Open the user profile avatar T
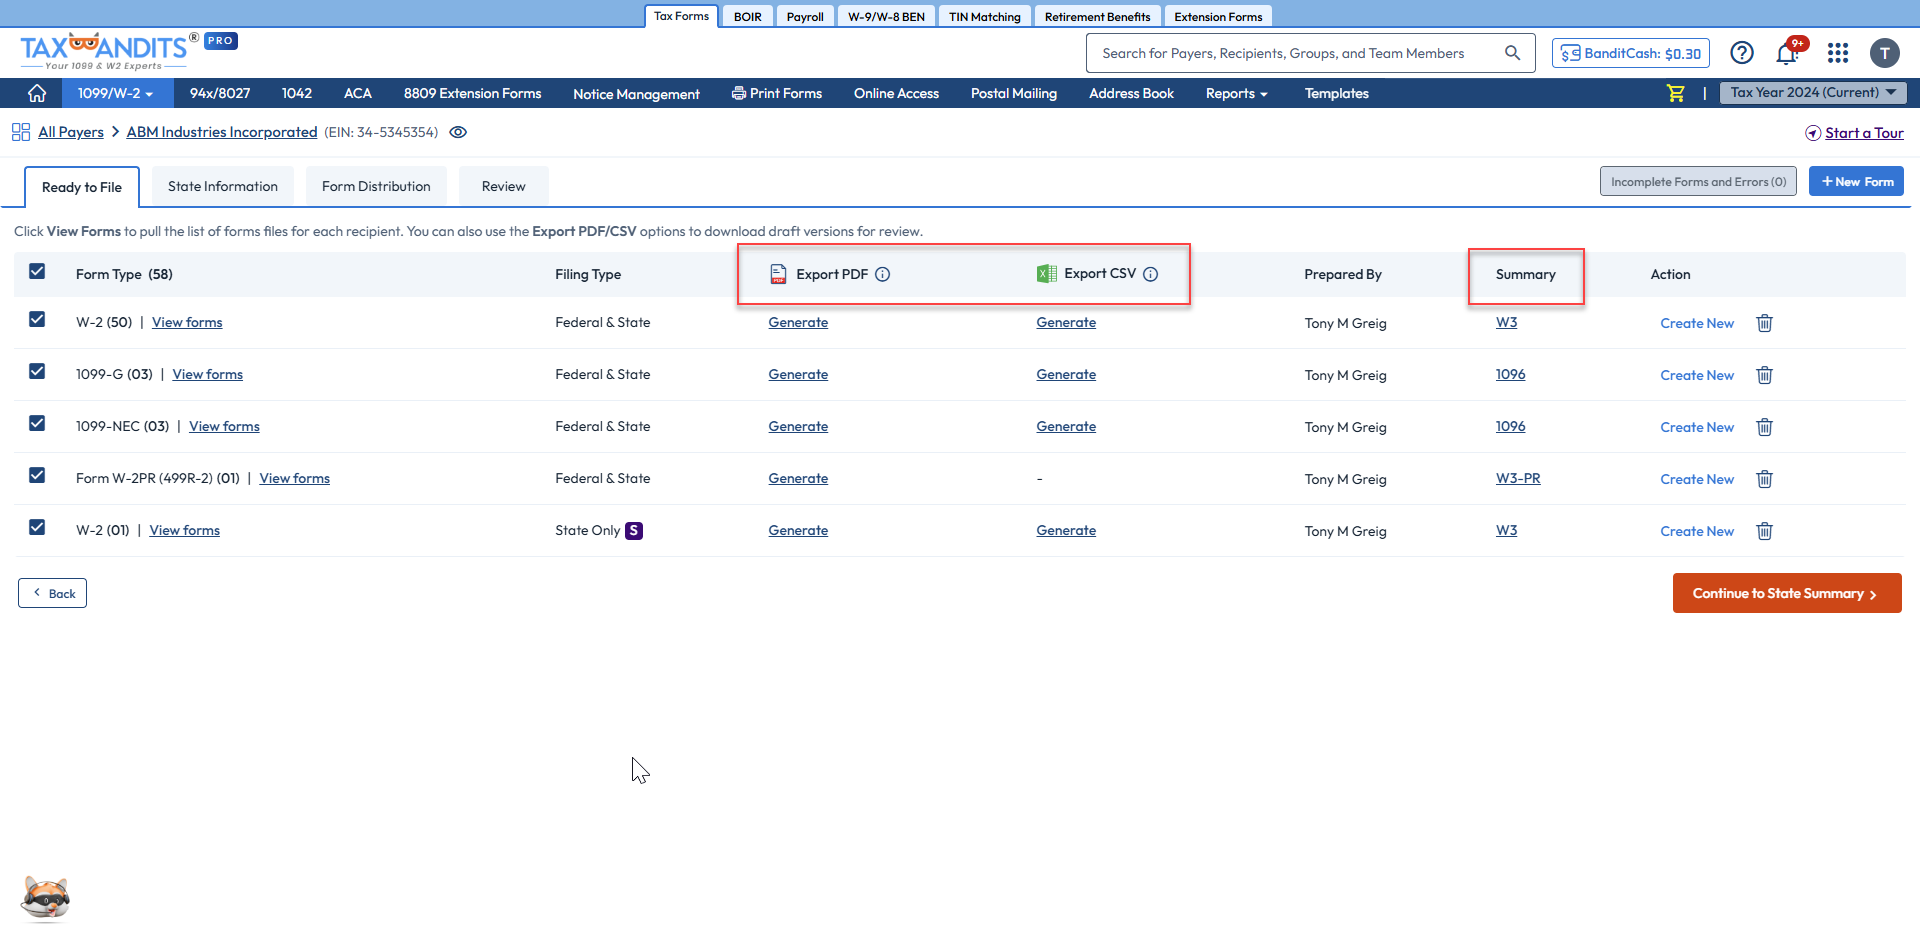The image size is (1920, 945). (1884, 53)
